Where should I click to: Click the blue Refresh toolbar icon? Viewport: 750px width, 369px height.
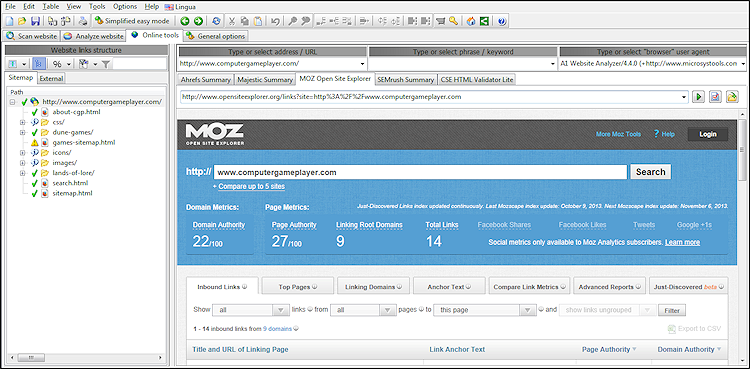(x=217, y=21)
